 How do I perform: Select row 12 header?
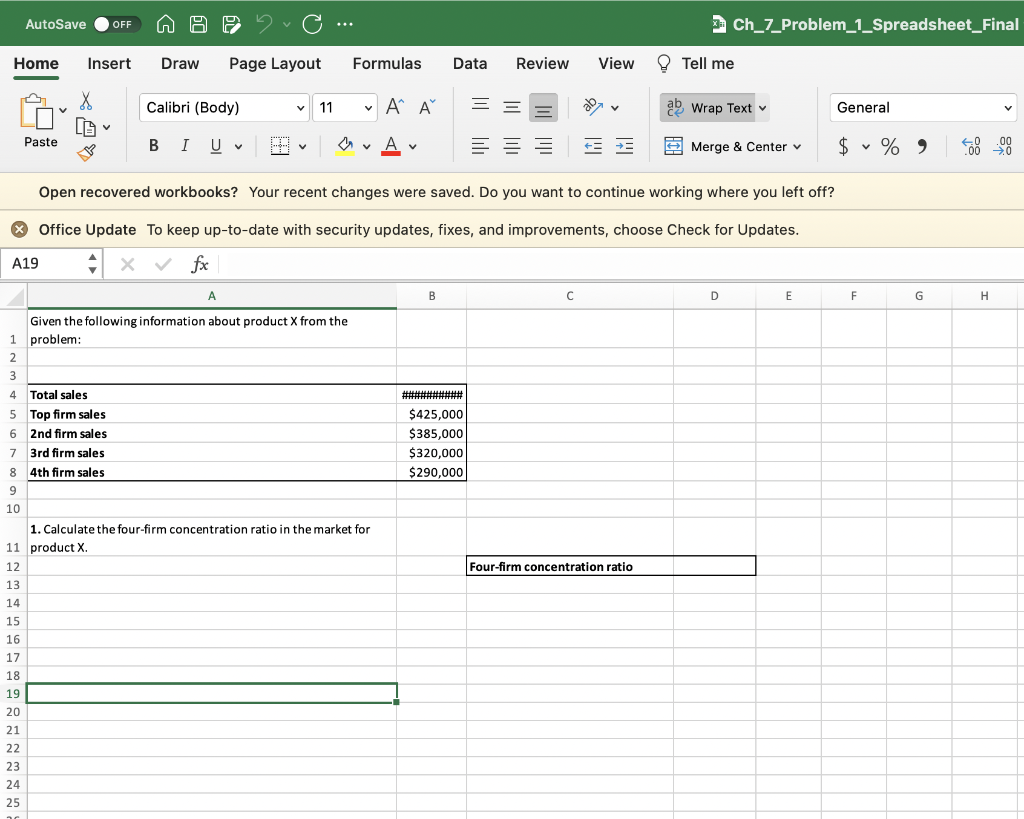coord(13,566)
